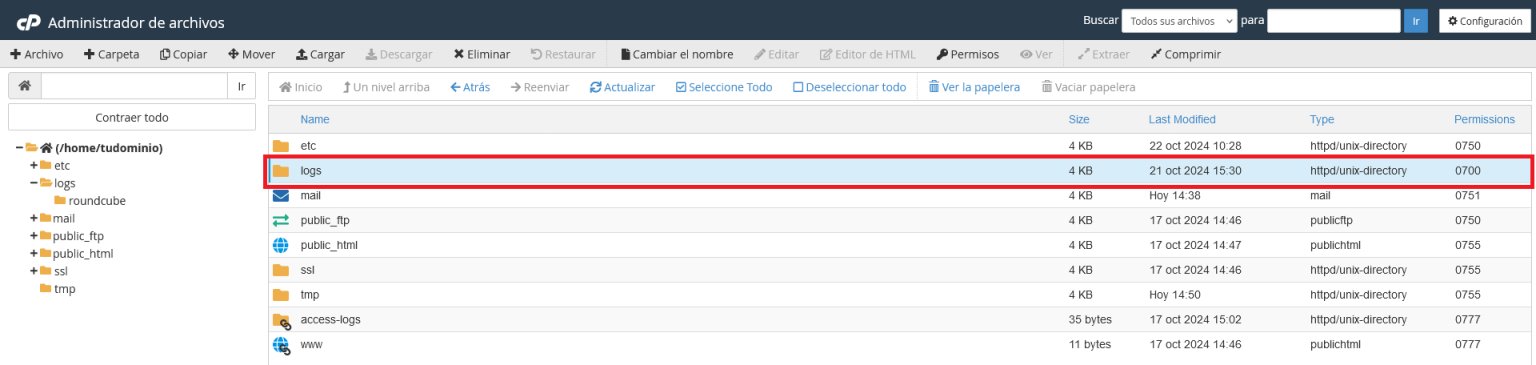The width and height of the screenshot is (1536, 365).
Task: Rename with Cambiar el nombre
Action: (x=677, y=54)
